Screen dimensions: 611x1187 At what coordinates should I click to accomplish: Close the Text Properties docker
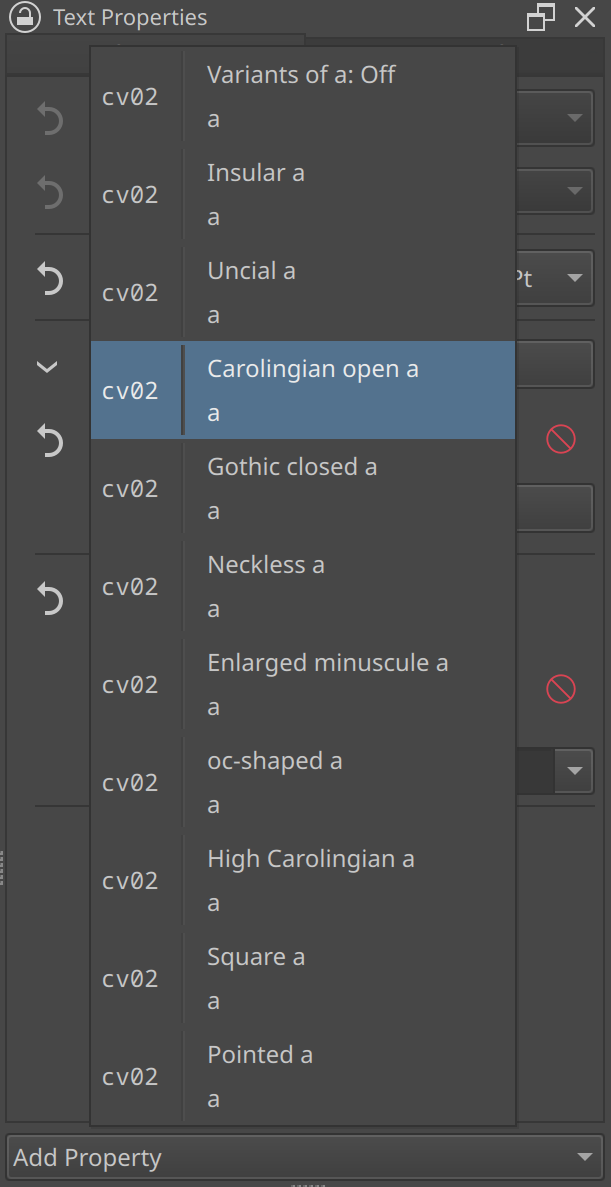click(585, 17)
